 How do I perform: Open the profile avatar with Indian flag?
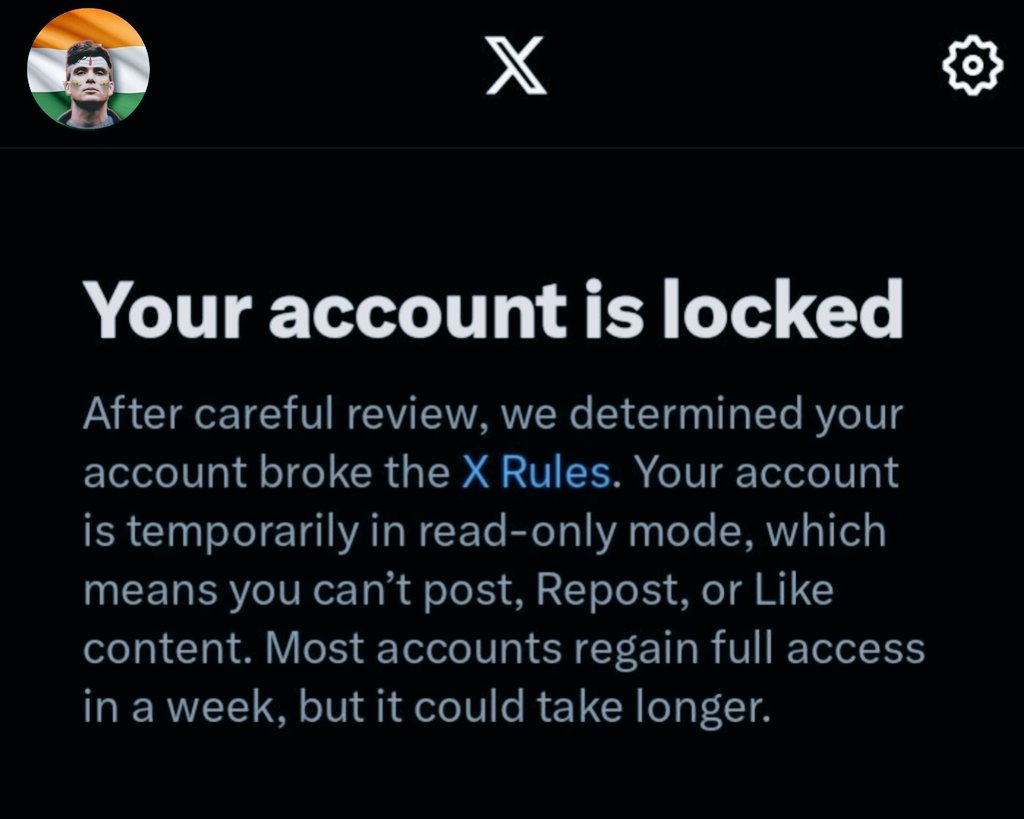tap(88, 68)
